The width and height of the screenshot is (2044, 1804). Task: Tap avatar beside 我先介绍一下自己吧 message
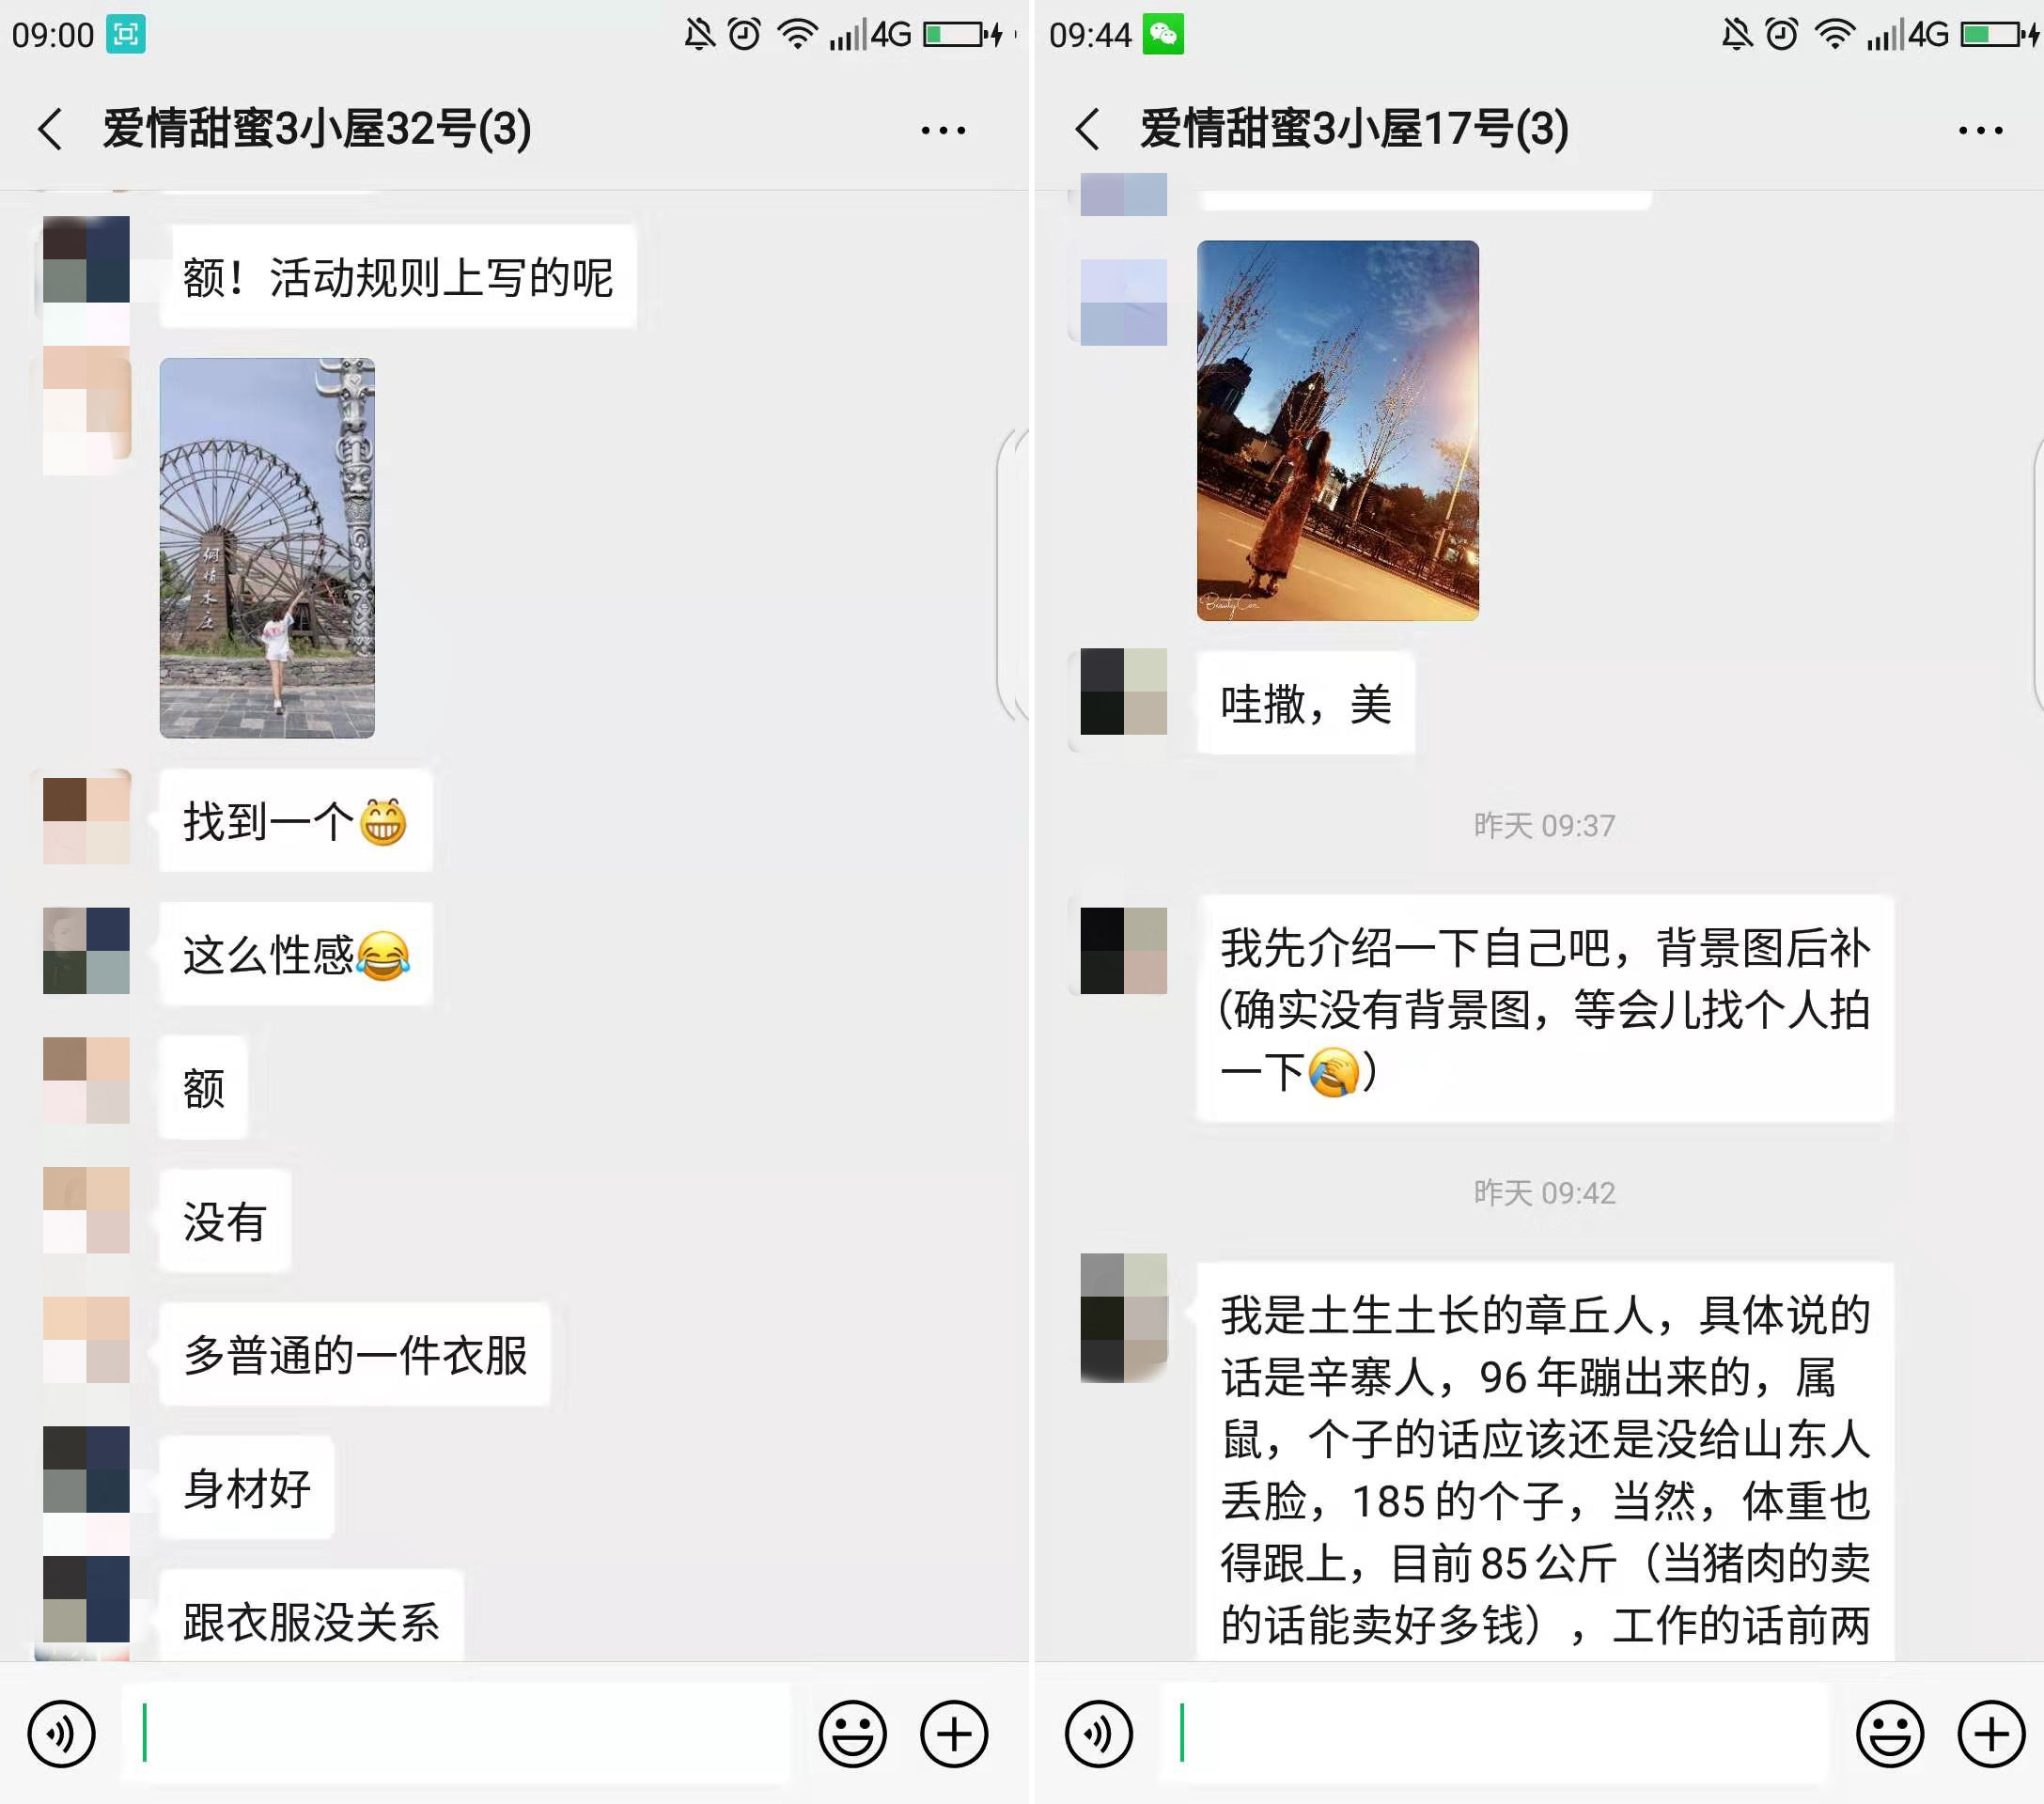click(1124, 951)
